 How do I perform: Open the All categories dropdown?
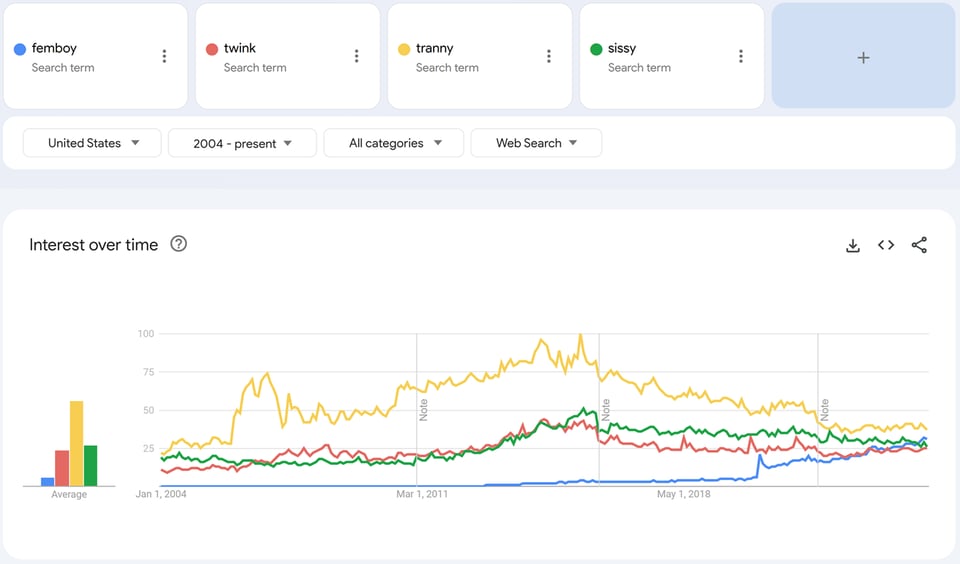(x=394, y=143)
